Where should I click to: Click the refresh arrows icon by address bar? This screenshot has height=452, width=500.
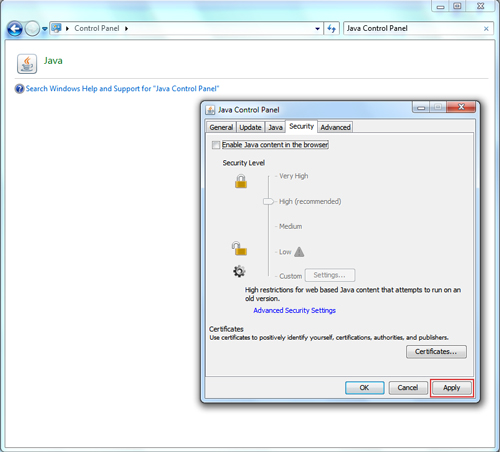pos(331,29)
